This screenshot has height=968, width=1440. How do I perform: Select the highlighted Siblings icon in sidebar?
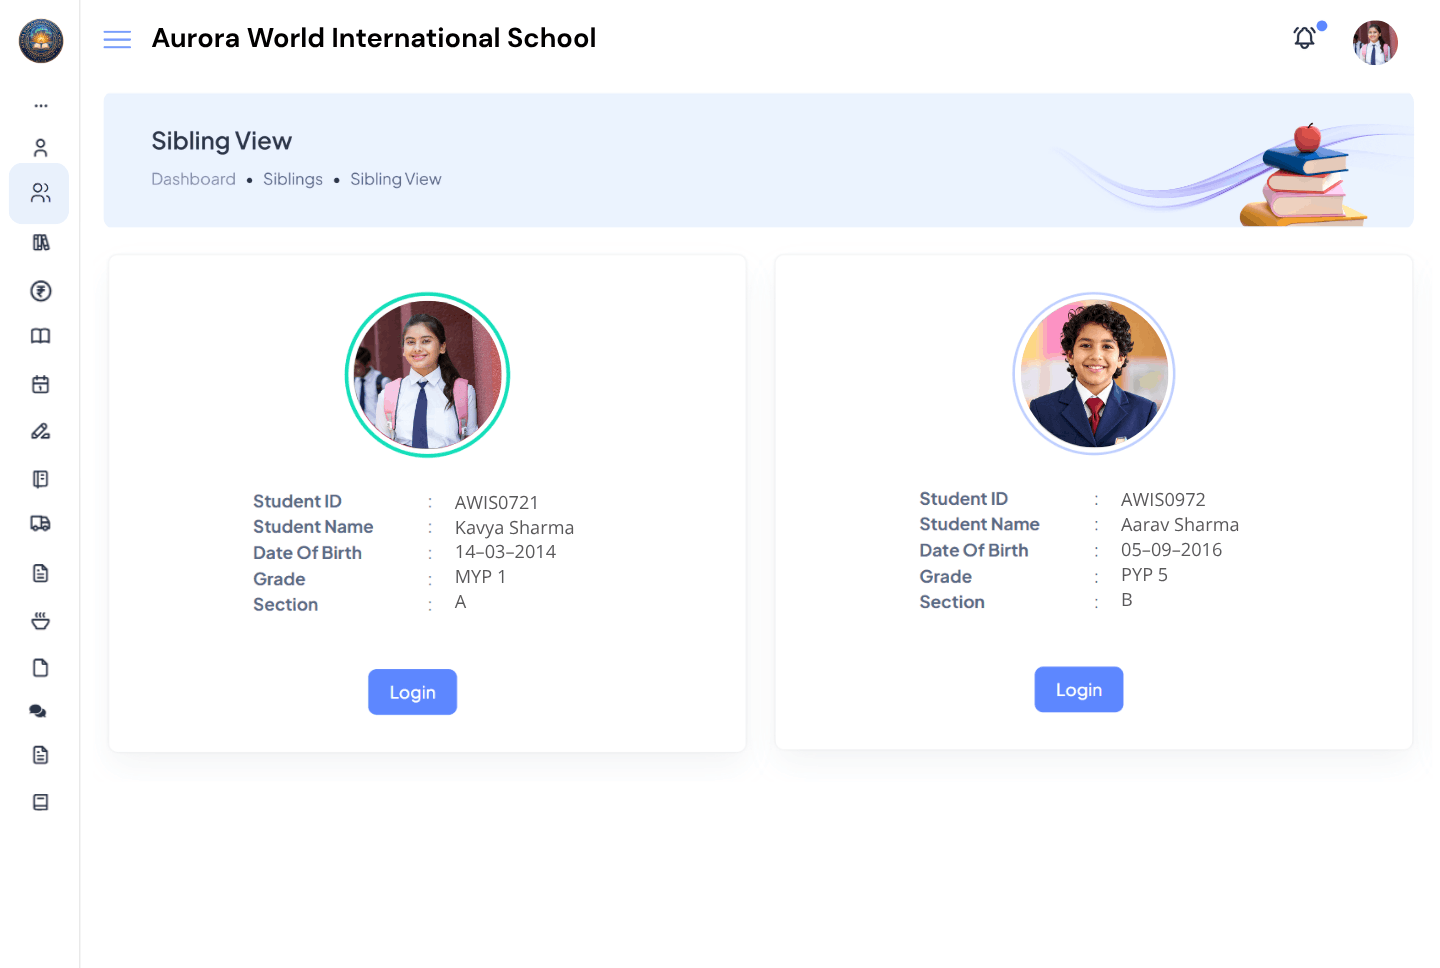point(39,193)
